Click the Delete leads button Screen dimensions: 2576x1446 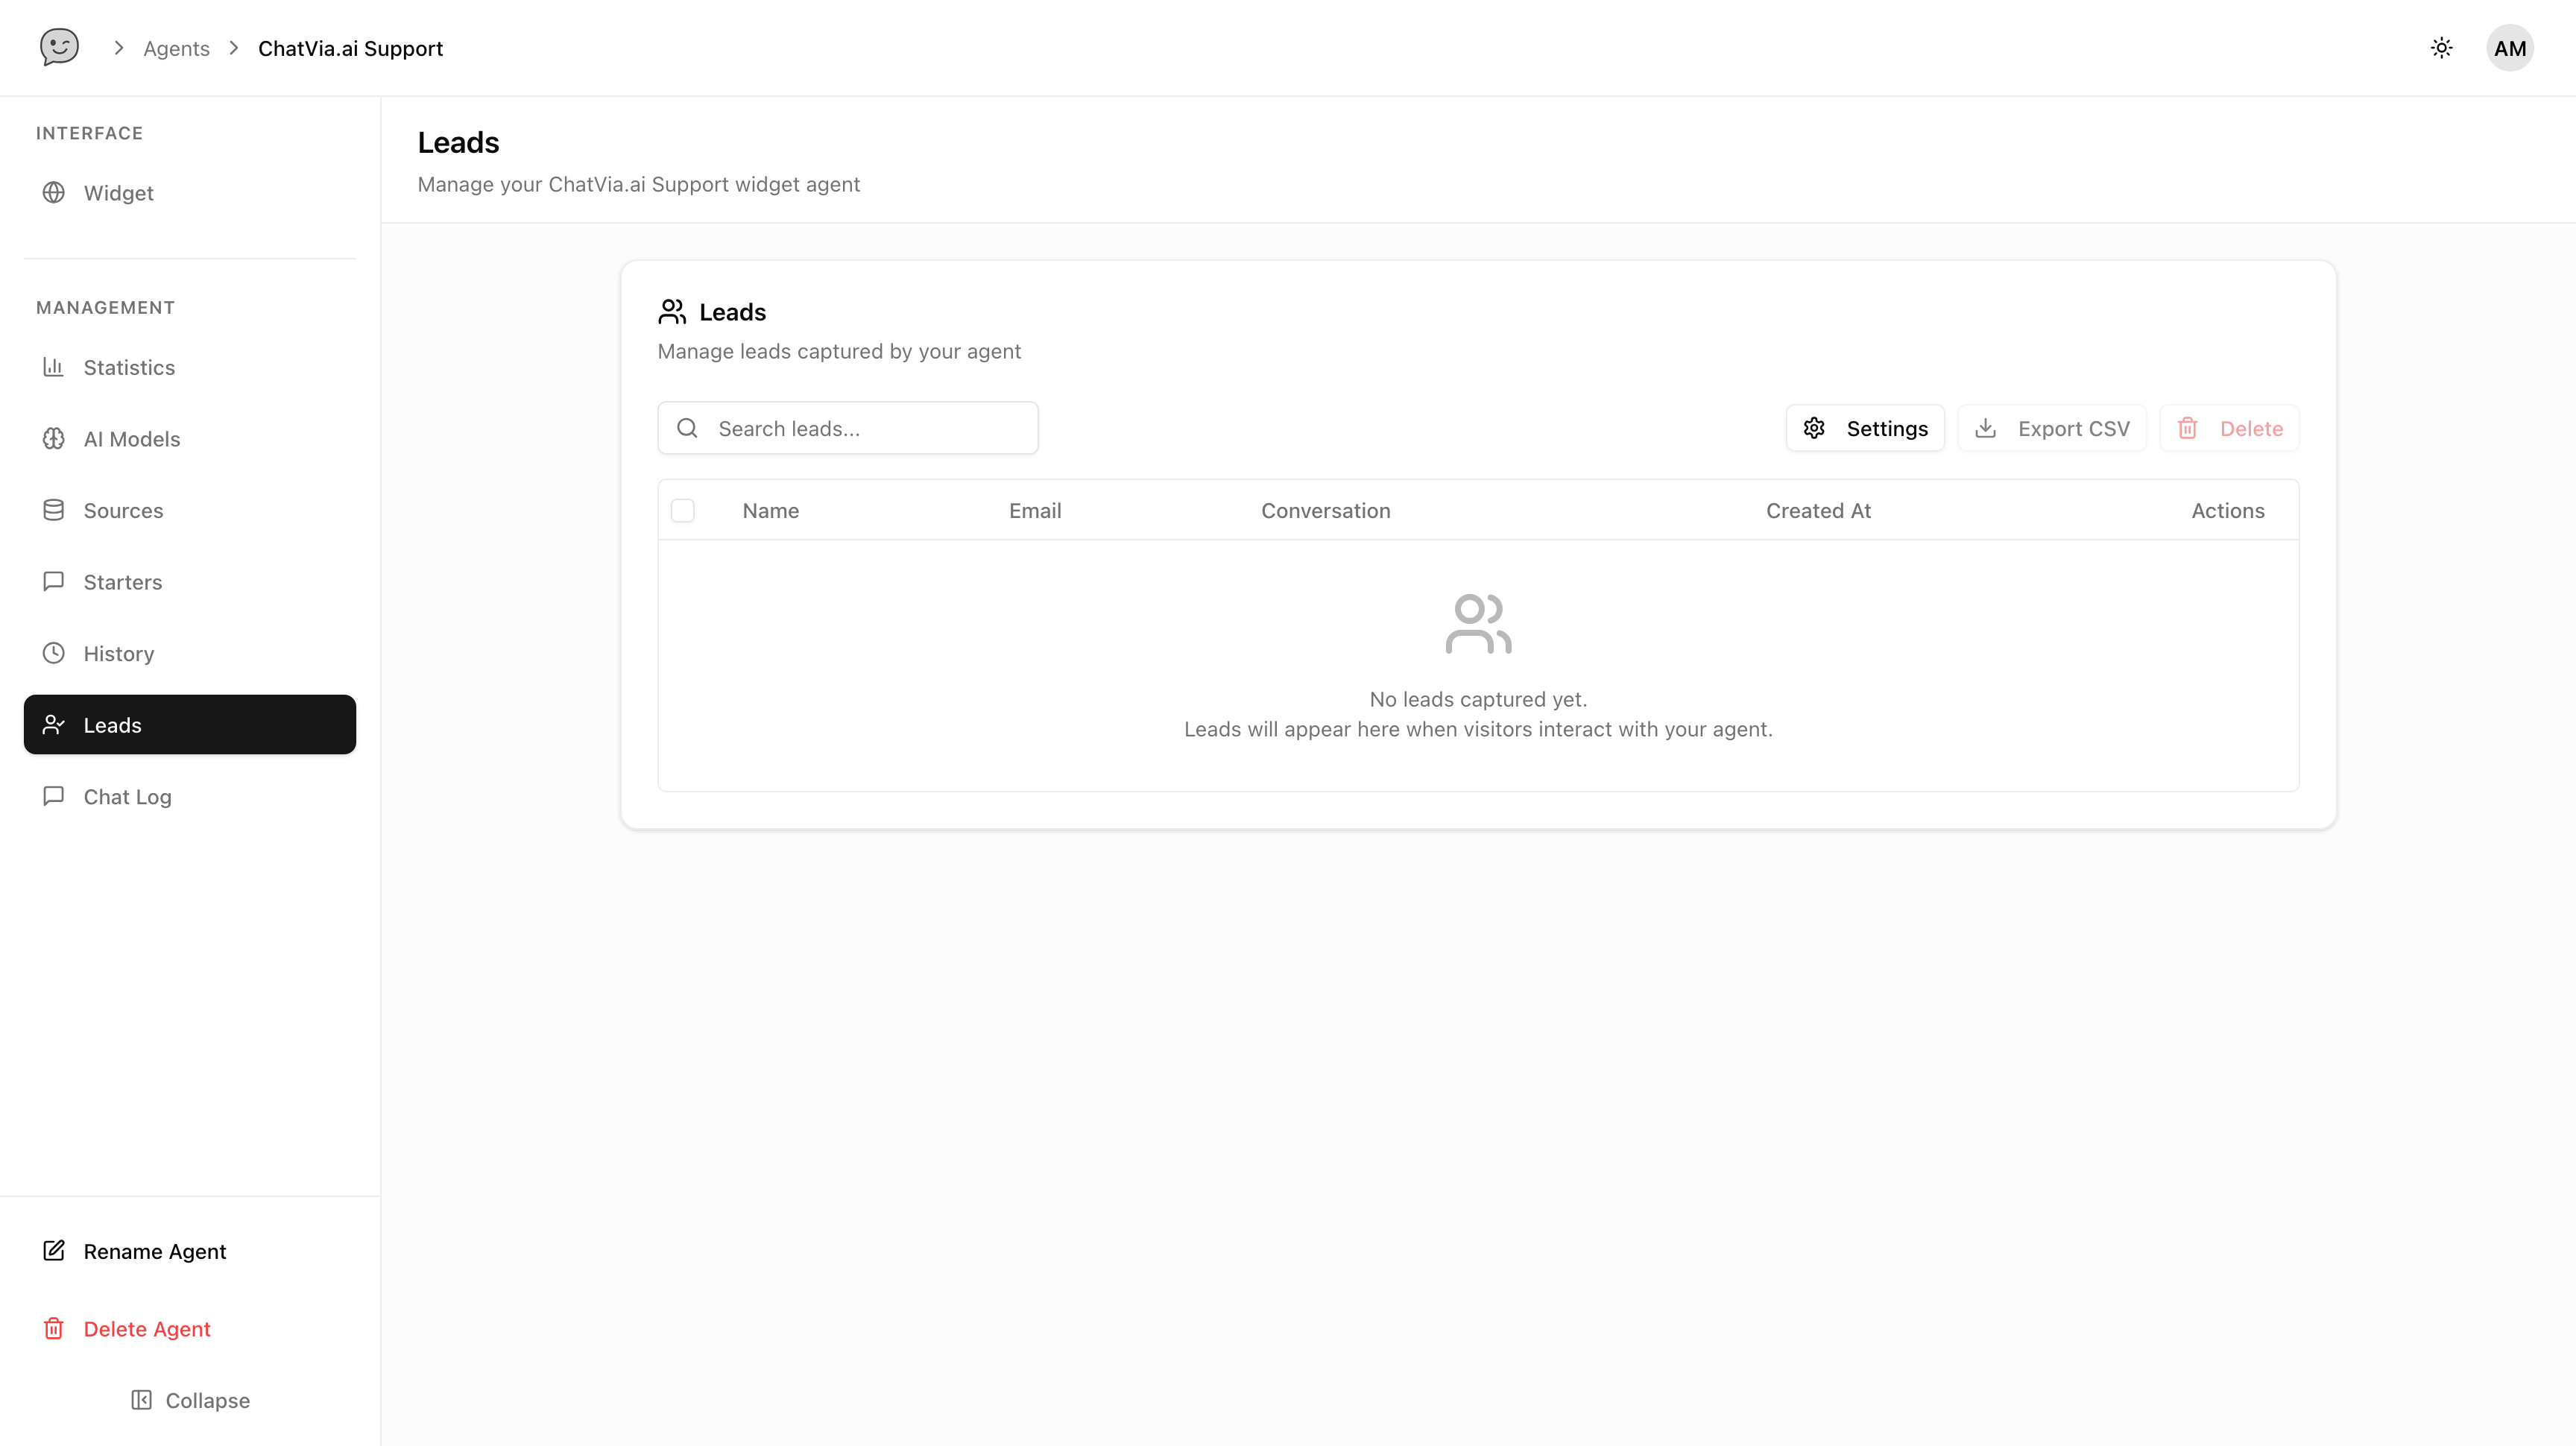click(2229, 428)
